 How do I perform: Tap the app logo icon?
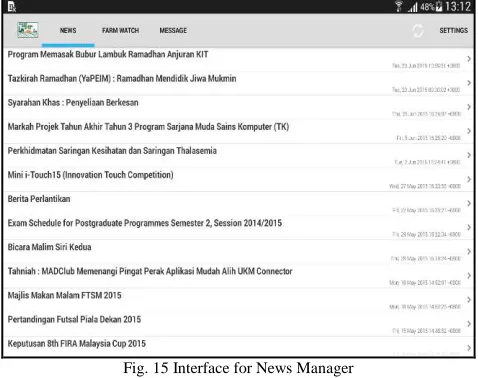click(x=28, y=30)
